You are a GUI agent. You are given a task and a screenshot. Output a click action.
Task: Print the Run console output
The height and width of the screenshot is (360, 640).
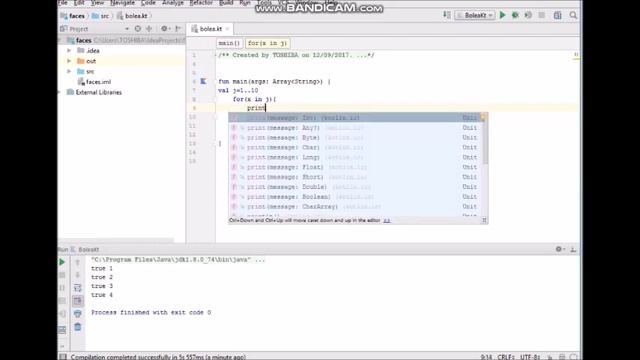click(78, 313)
